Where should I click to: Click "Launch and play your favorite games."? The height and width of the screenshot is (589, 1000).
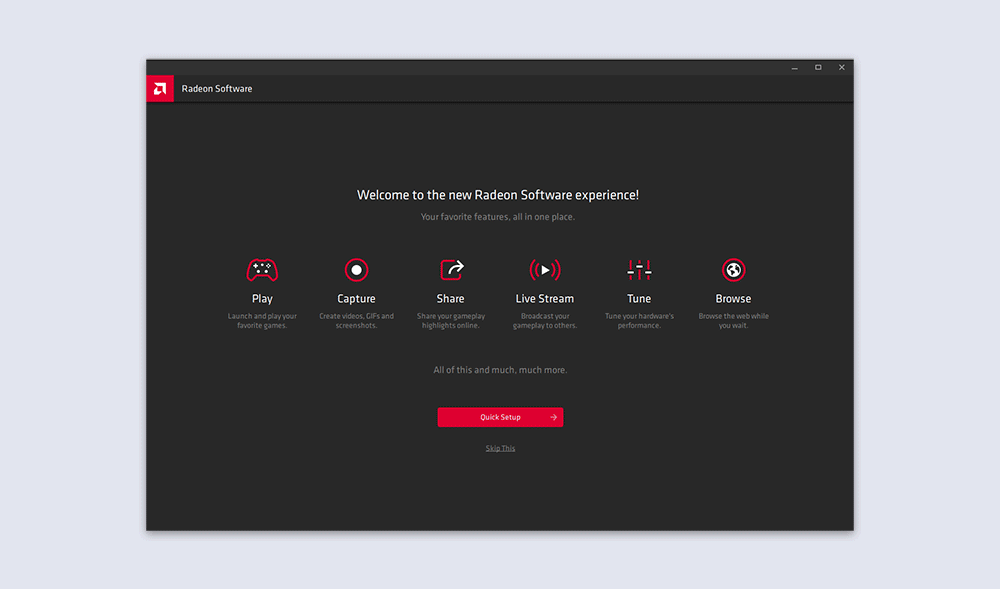click(x=262, y=321)
